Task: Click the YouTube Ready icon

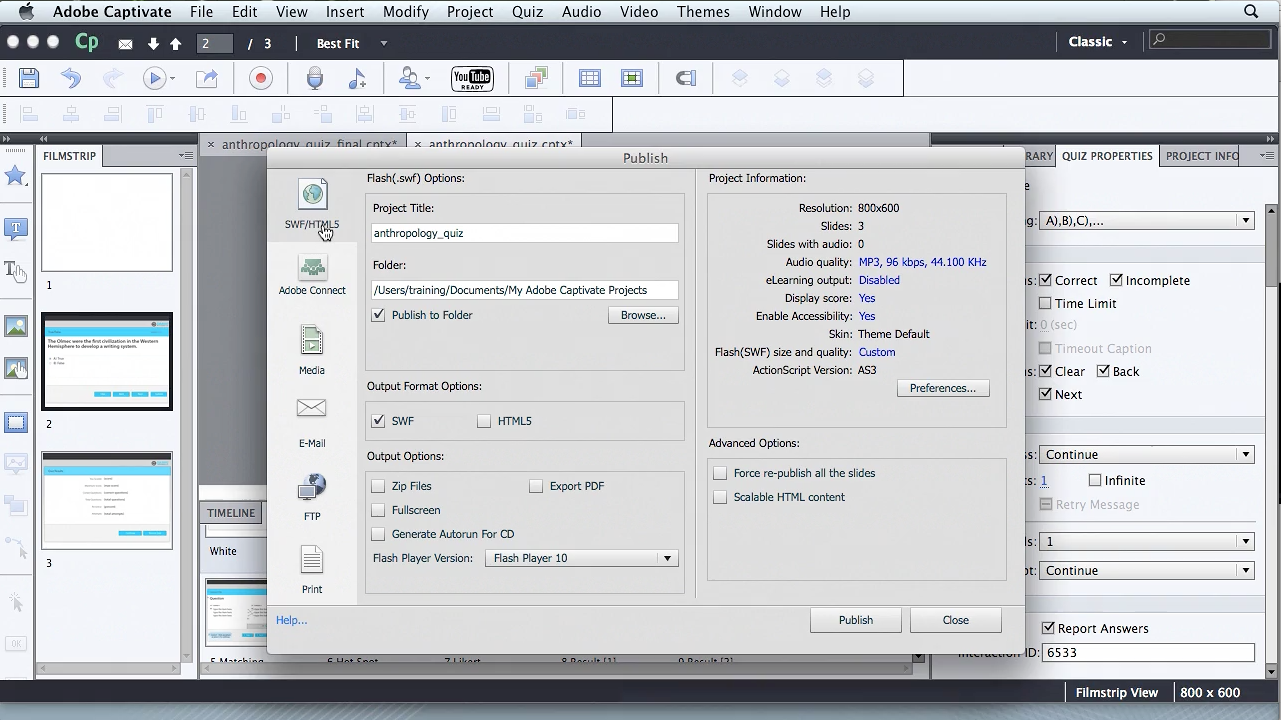Action: 472,79
